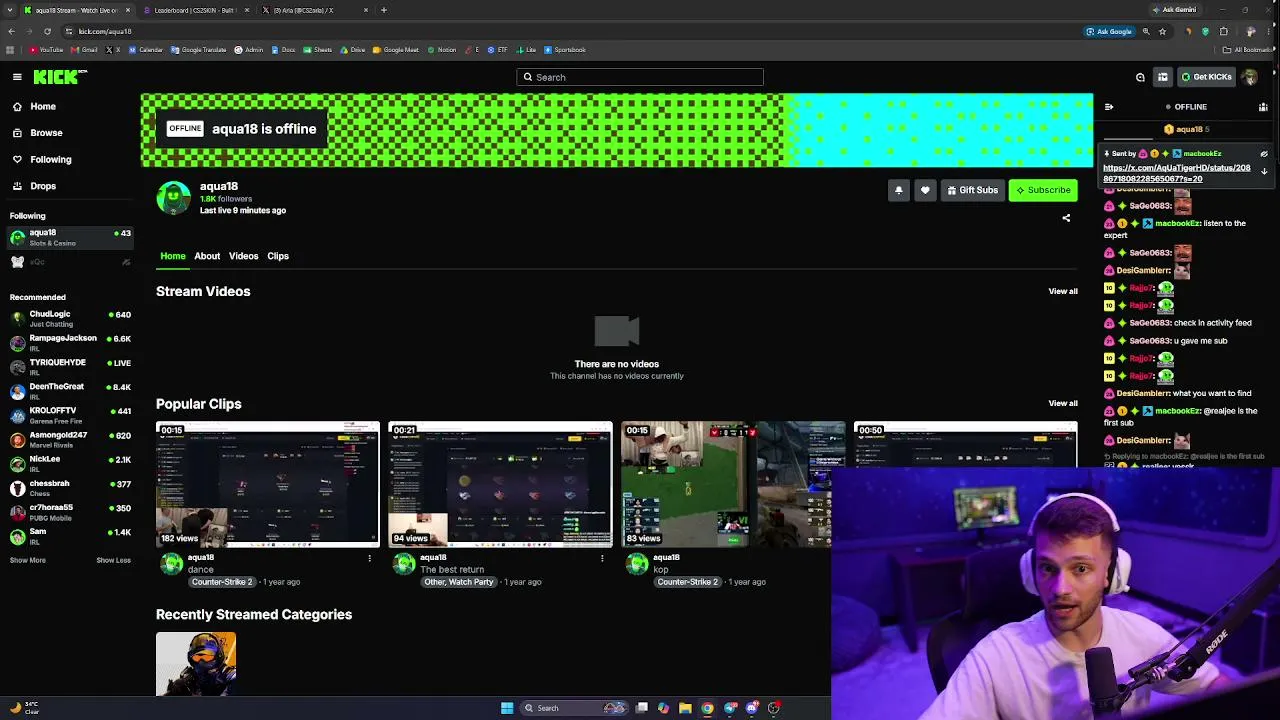Open the Windows Start menu
This screenshot has height=720, width=1280.
tap(507, 708)
